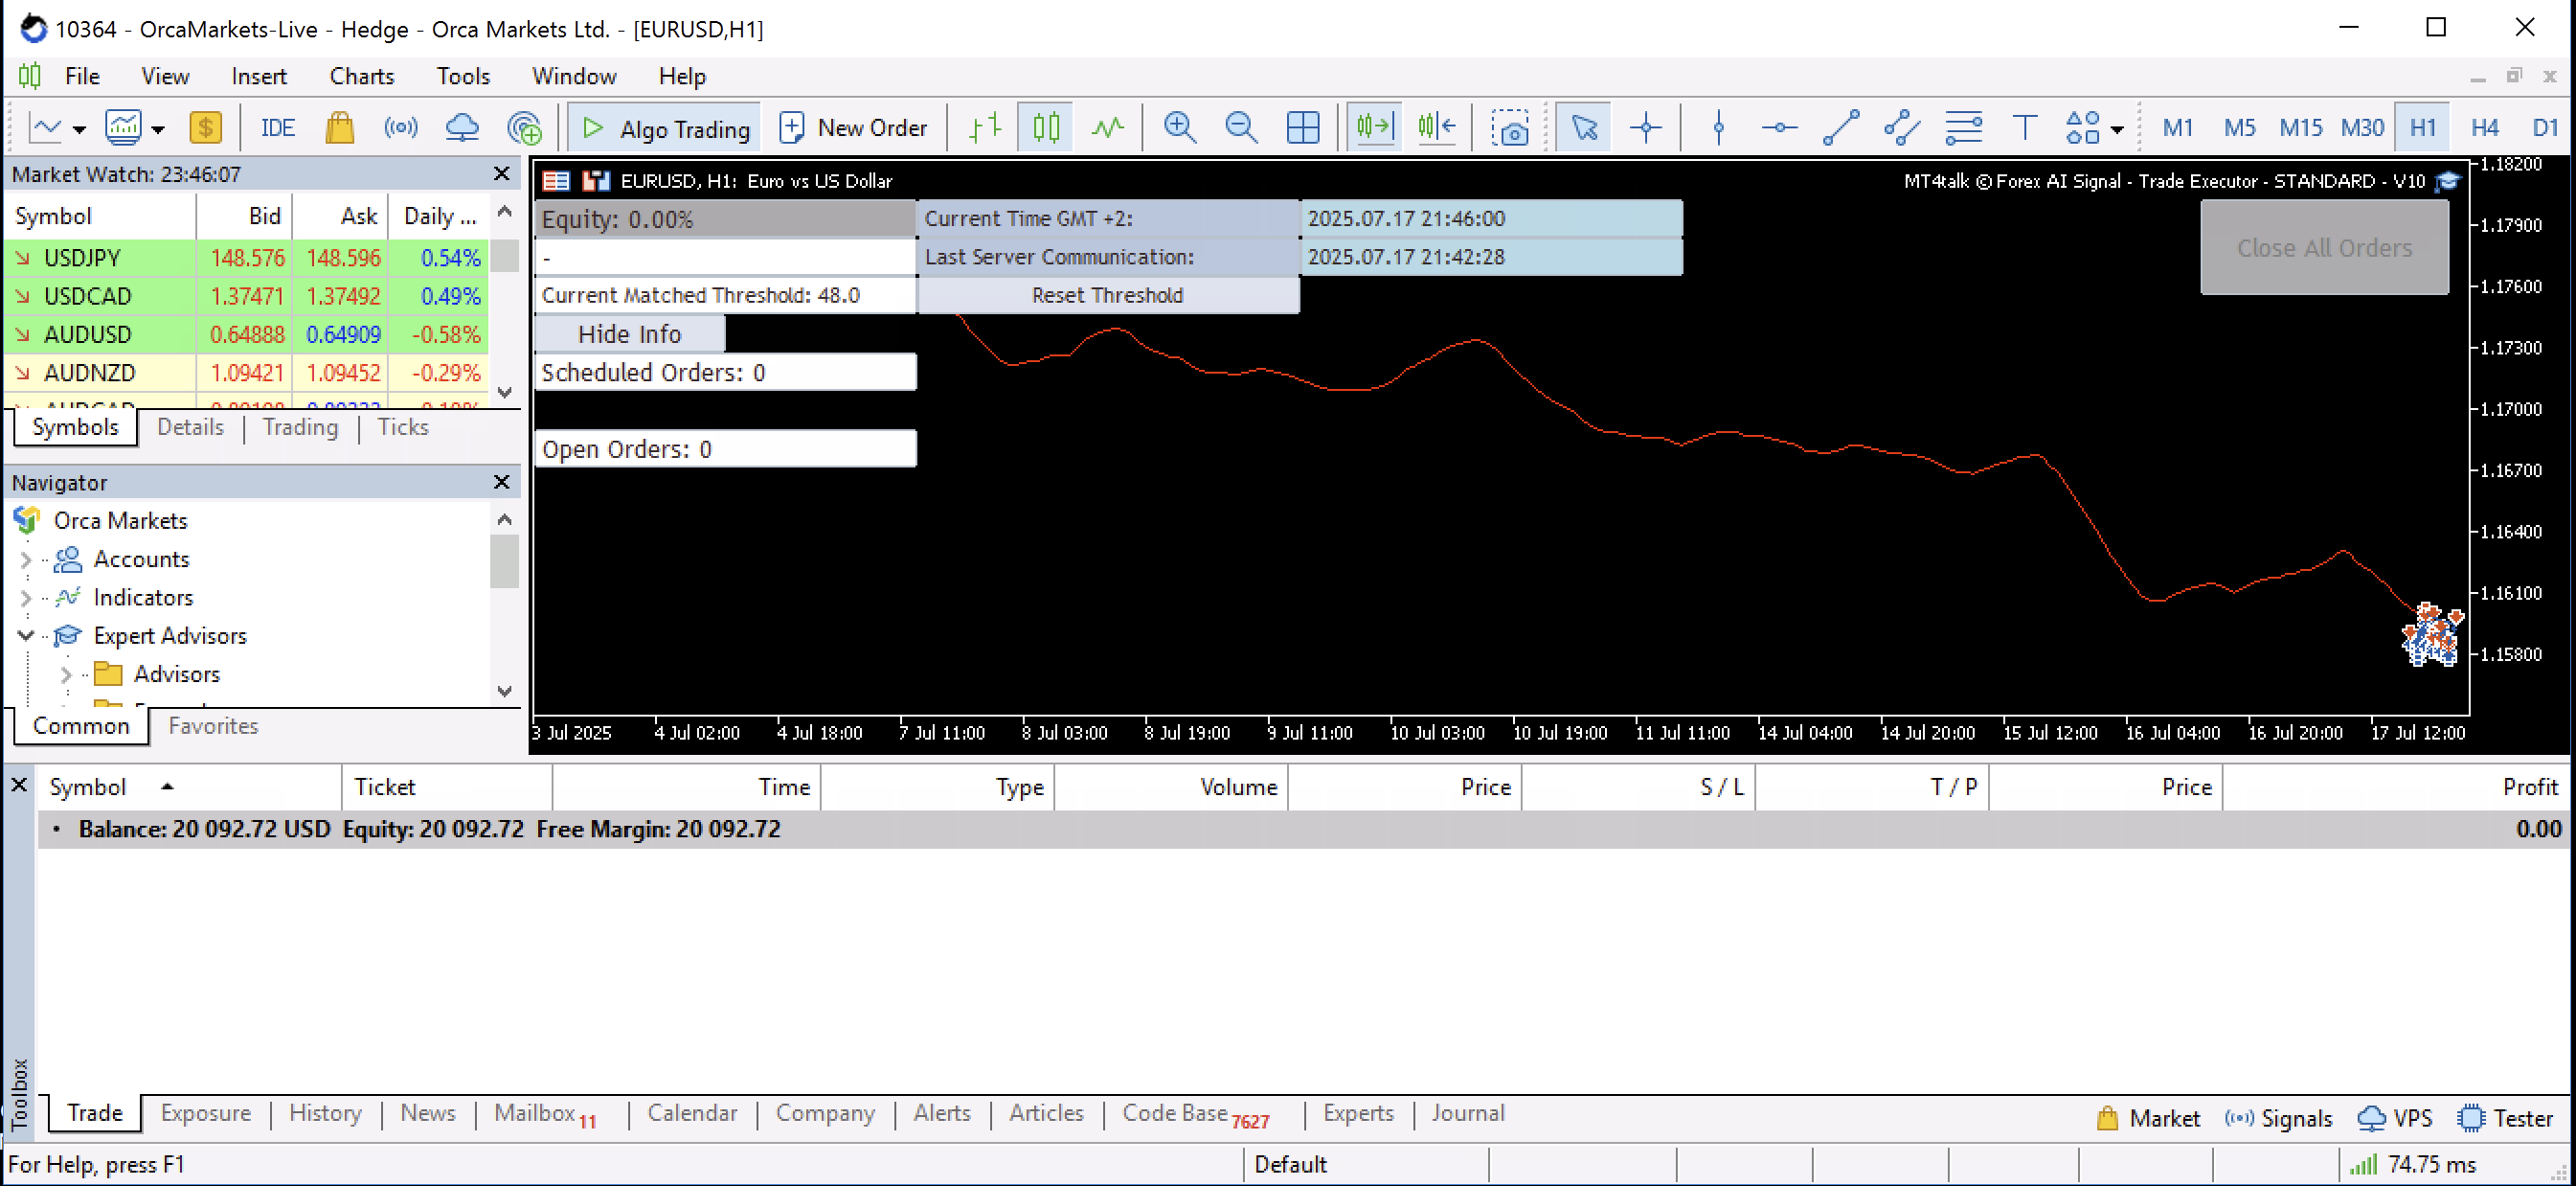The height and width of the screenshot is (1186, 2576).
Task: Open the IDE MetaEditor
Action: click(277, 128)
